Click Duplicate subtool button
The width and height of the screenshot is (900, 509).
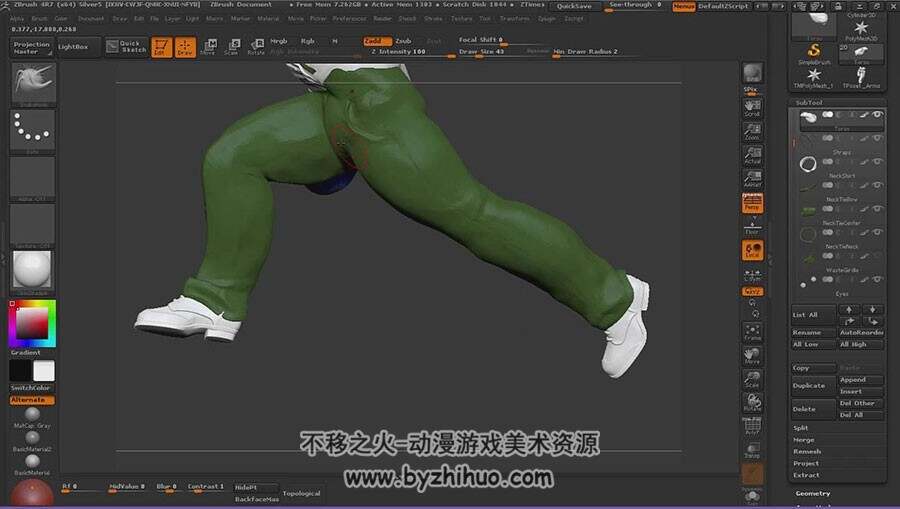coord(813,386)
